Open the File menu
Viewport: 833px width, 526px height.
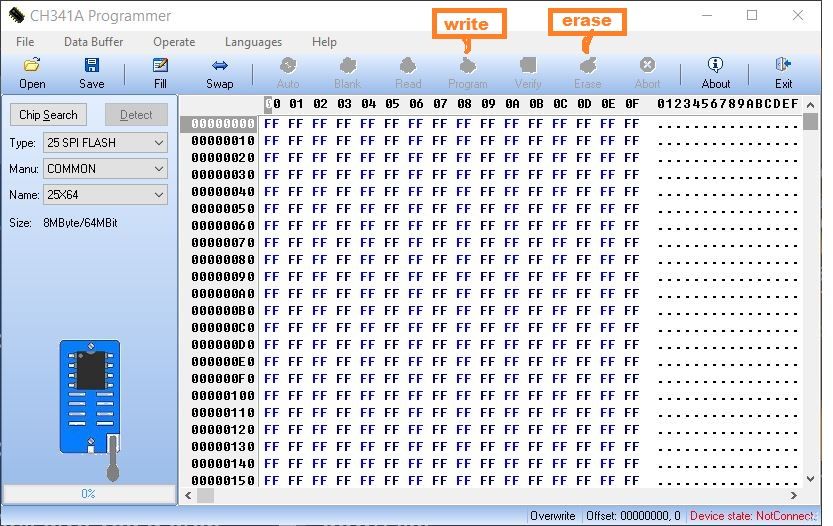tap(25, 42)
